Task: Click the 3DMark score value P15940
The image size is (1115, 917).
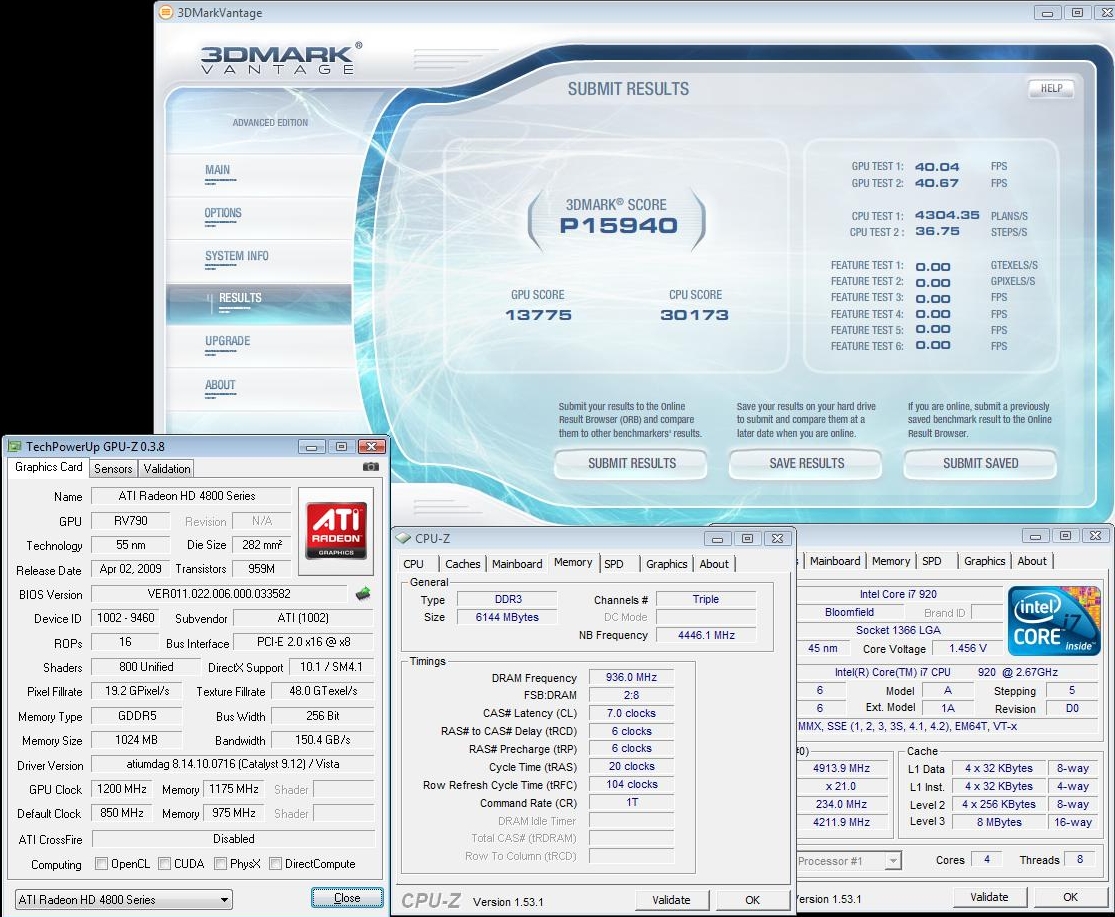Action: pyautogui.click(x=618, y=226)
